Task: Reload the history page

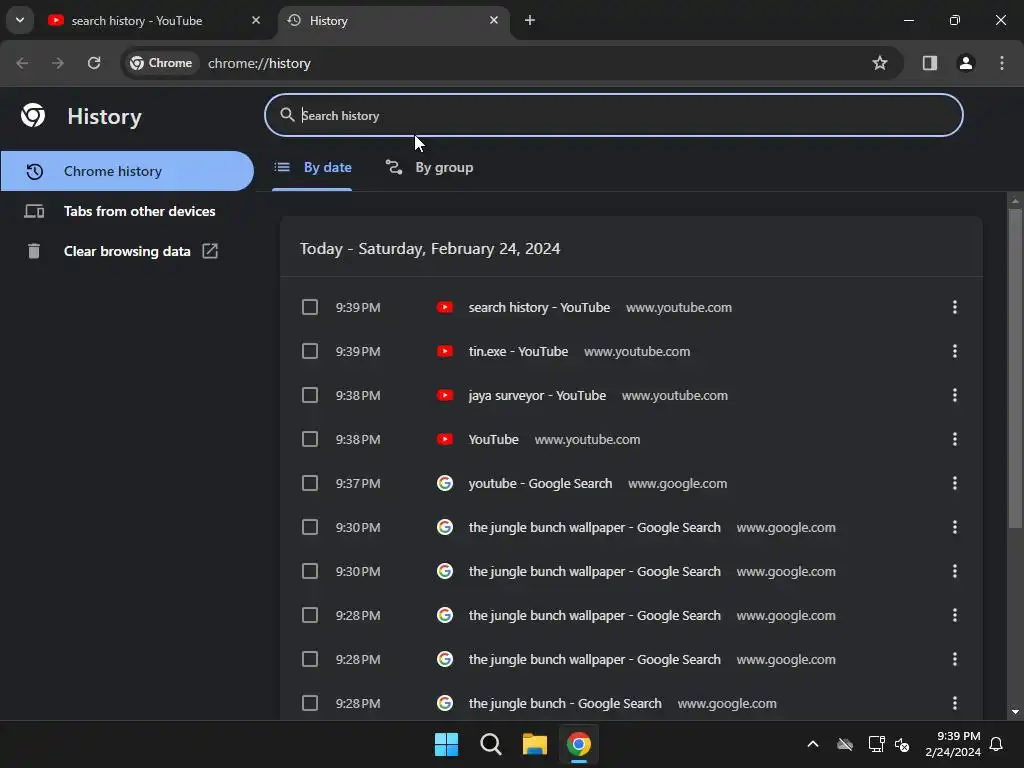Action: 94,63
